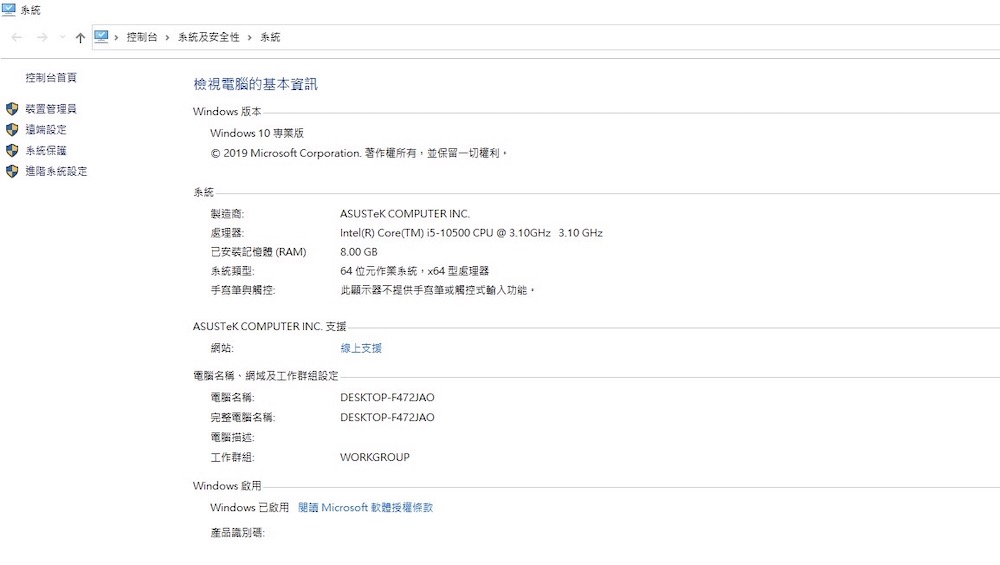This screenshot has width=1000, height=565.
Task: Open 控制台首頁 in the sidebar
Action: (51, 78)
